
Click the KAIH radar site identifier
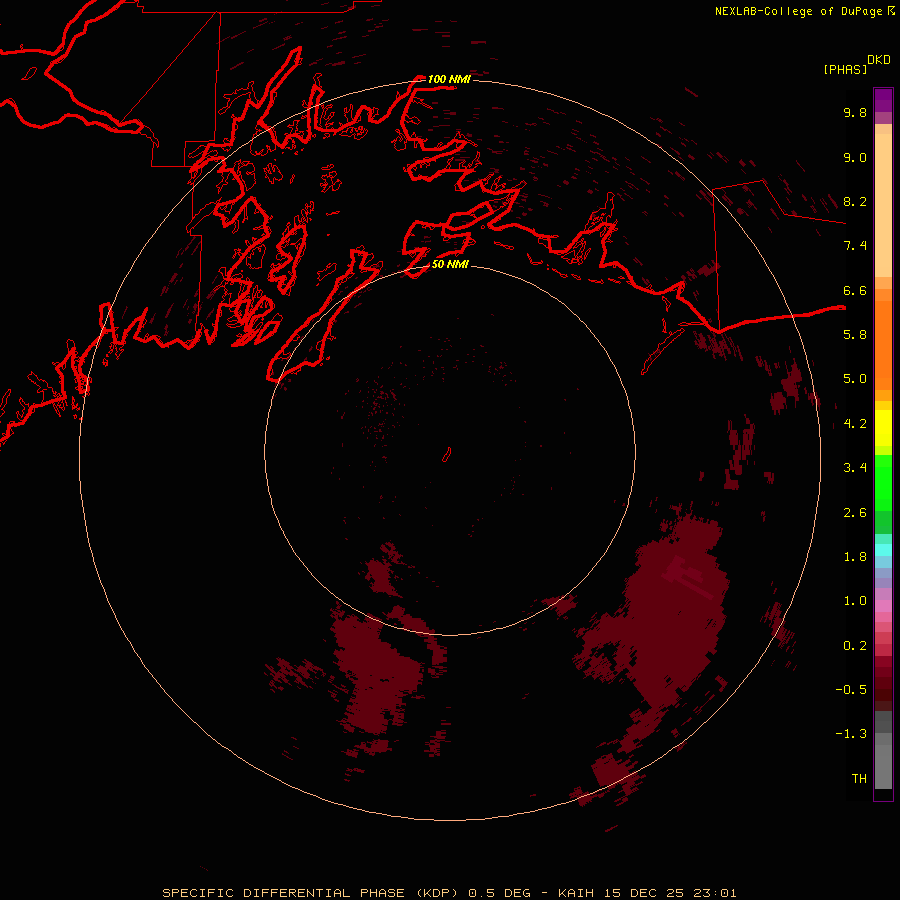point(576,893)
